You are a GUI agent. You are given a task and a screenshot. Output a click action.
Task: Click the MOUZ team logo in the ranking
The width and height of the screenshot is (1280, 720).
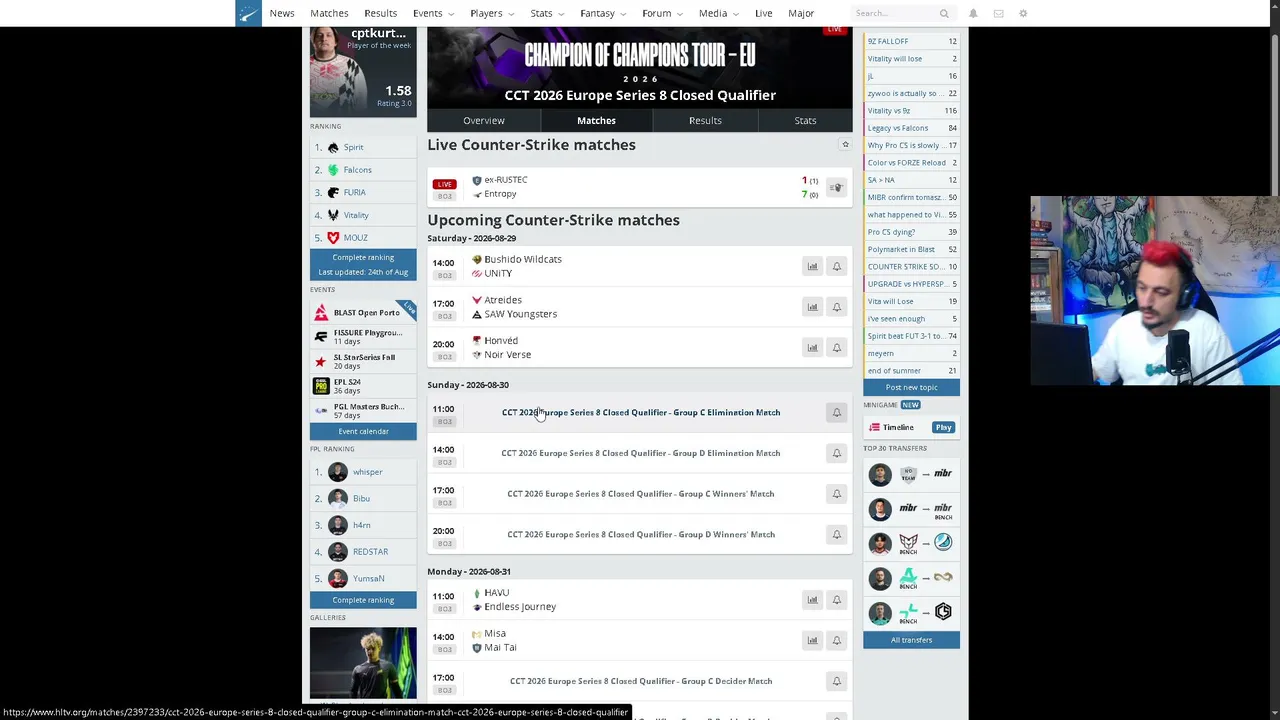pos(333,238)
